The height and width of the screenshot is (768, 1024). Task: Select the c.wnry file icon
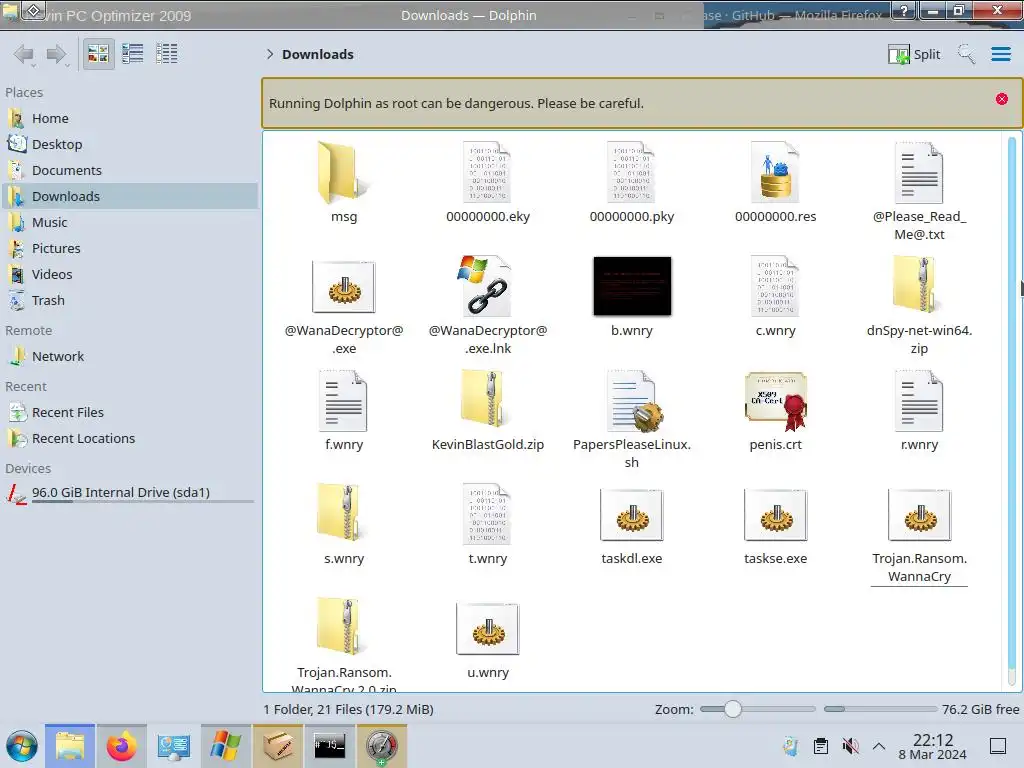[775, 286]
